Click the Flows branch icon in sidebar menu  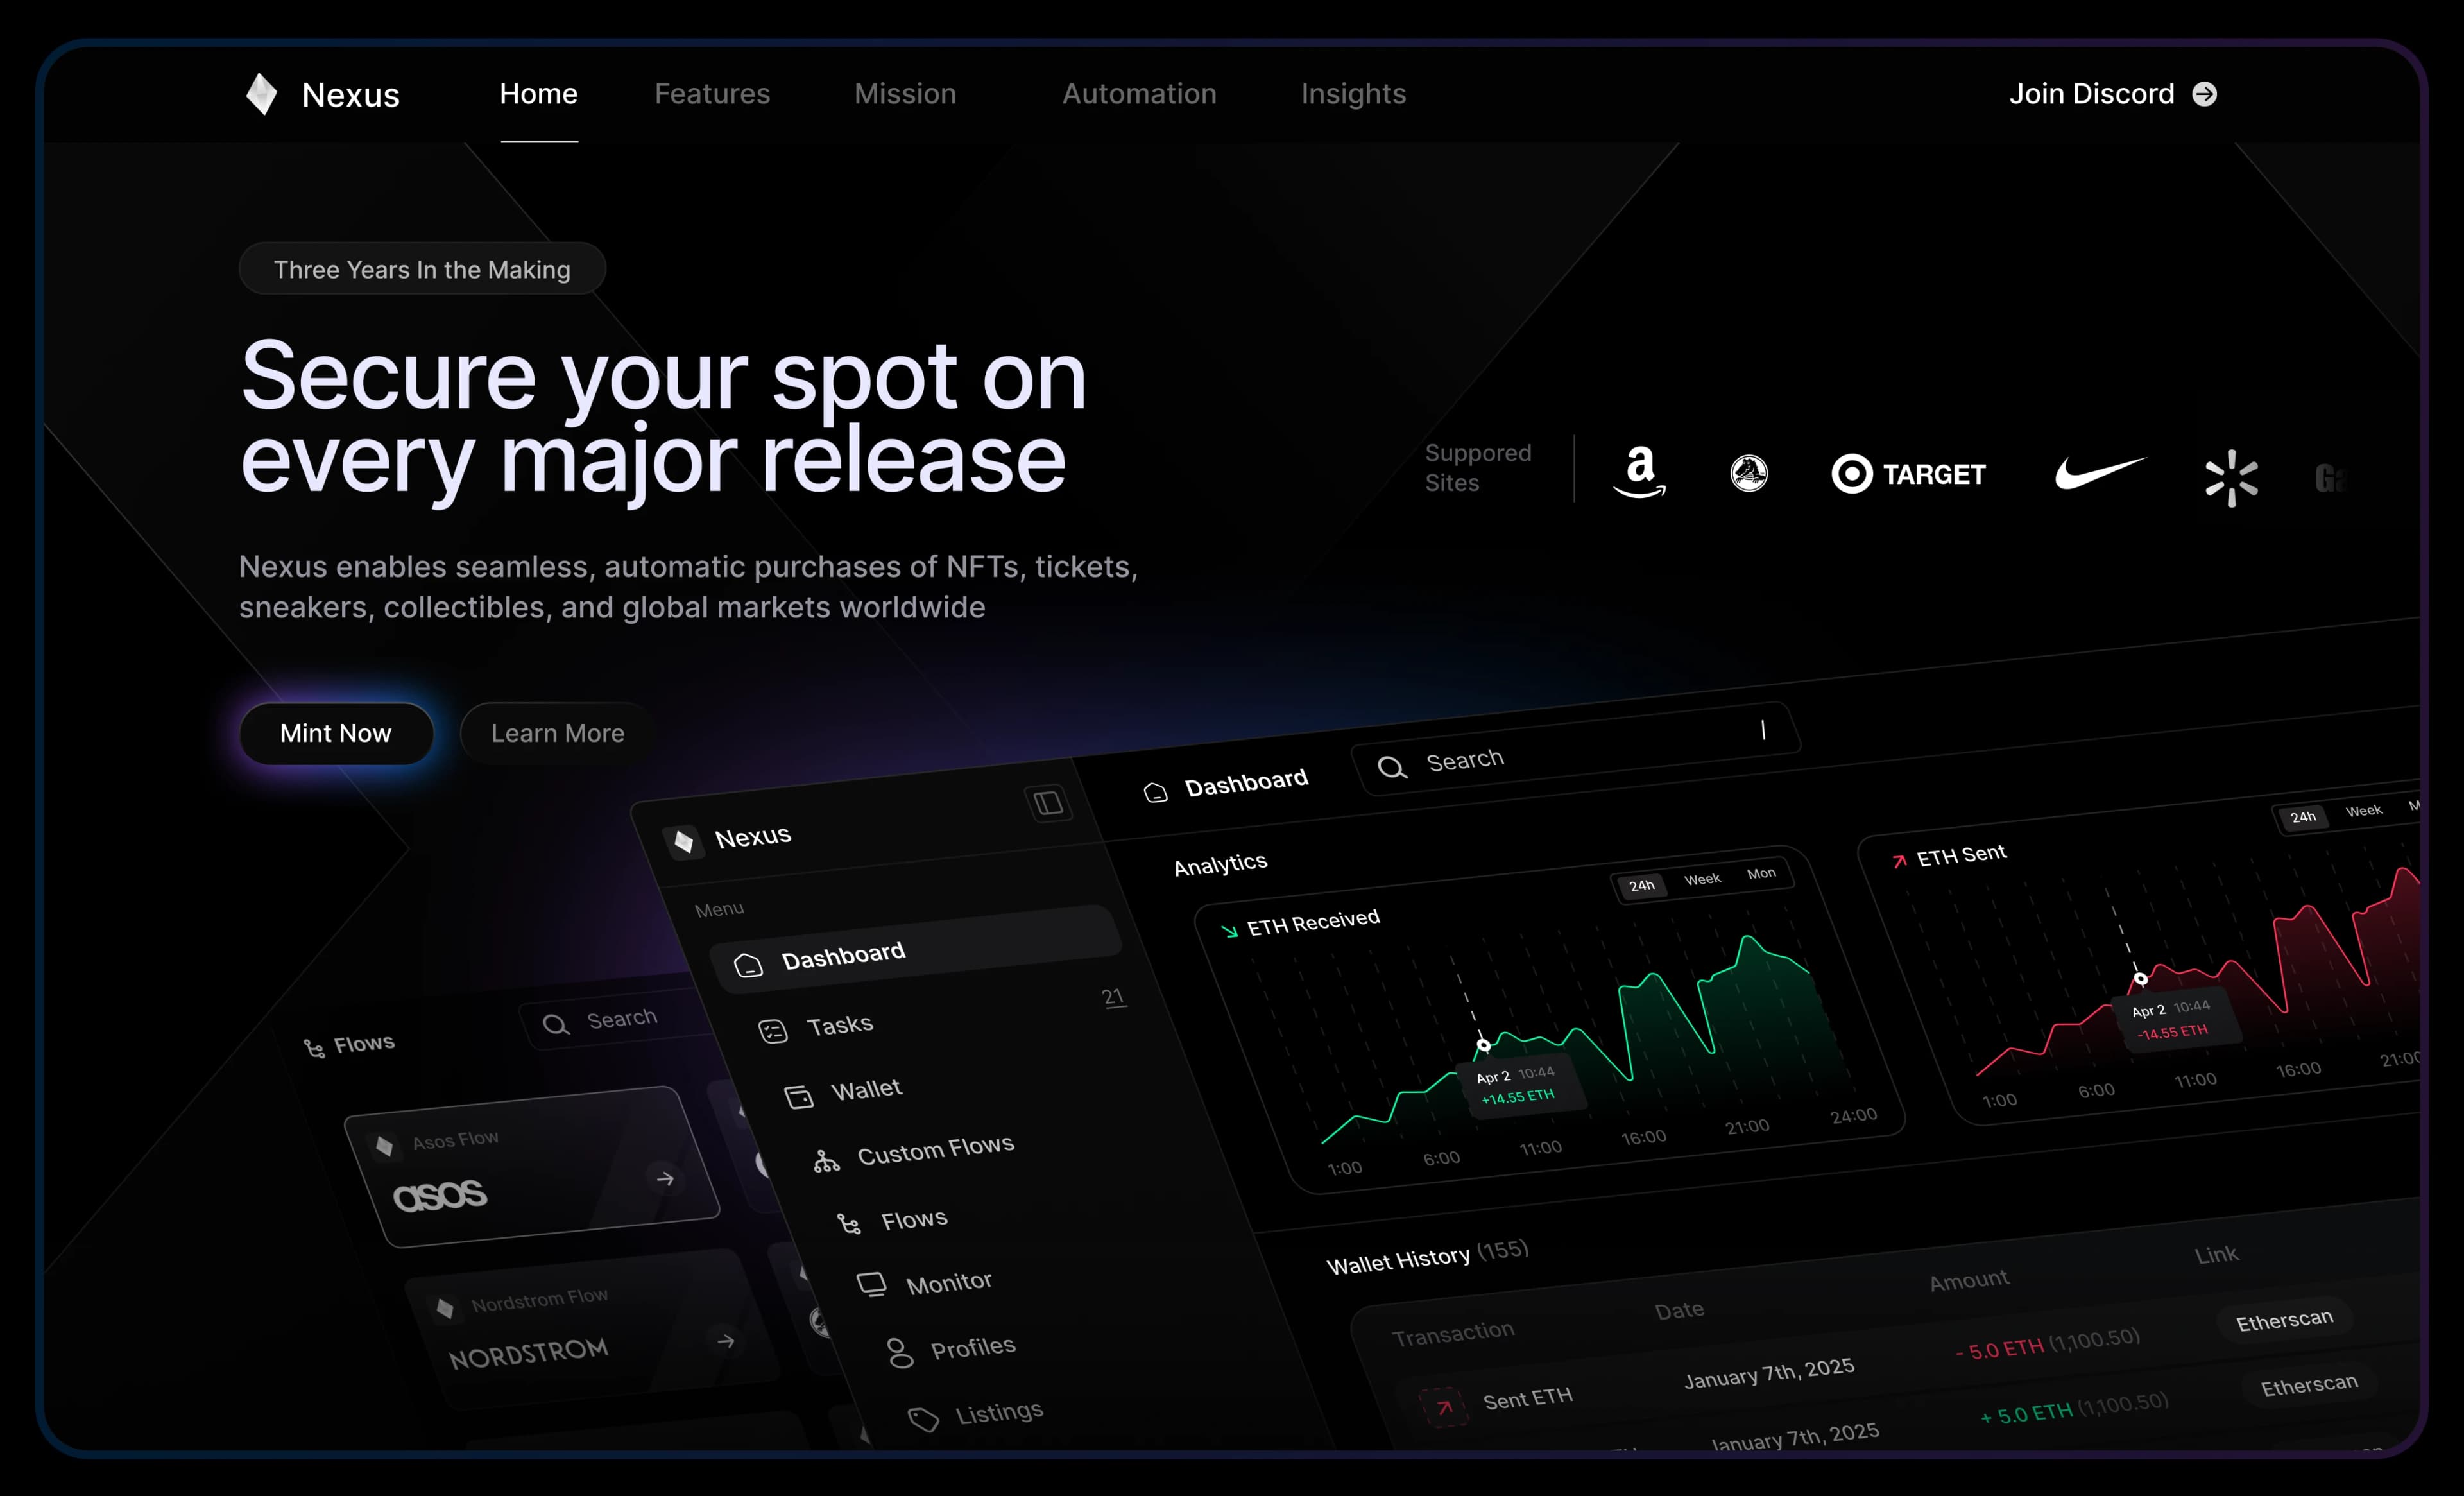click(849, 1224)
